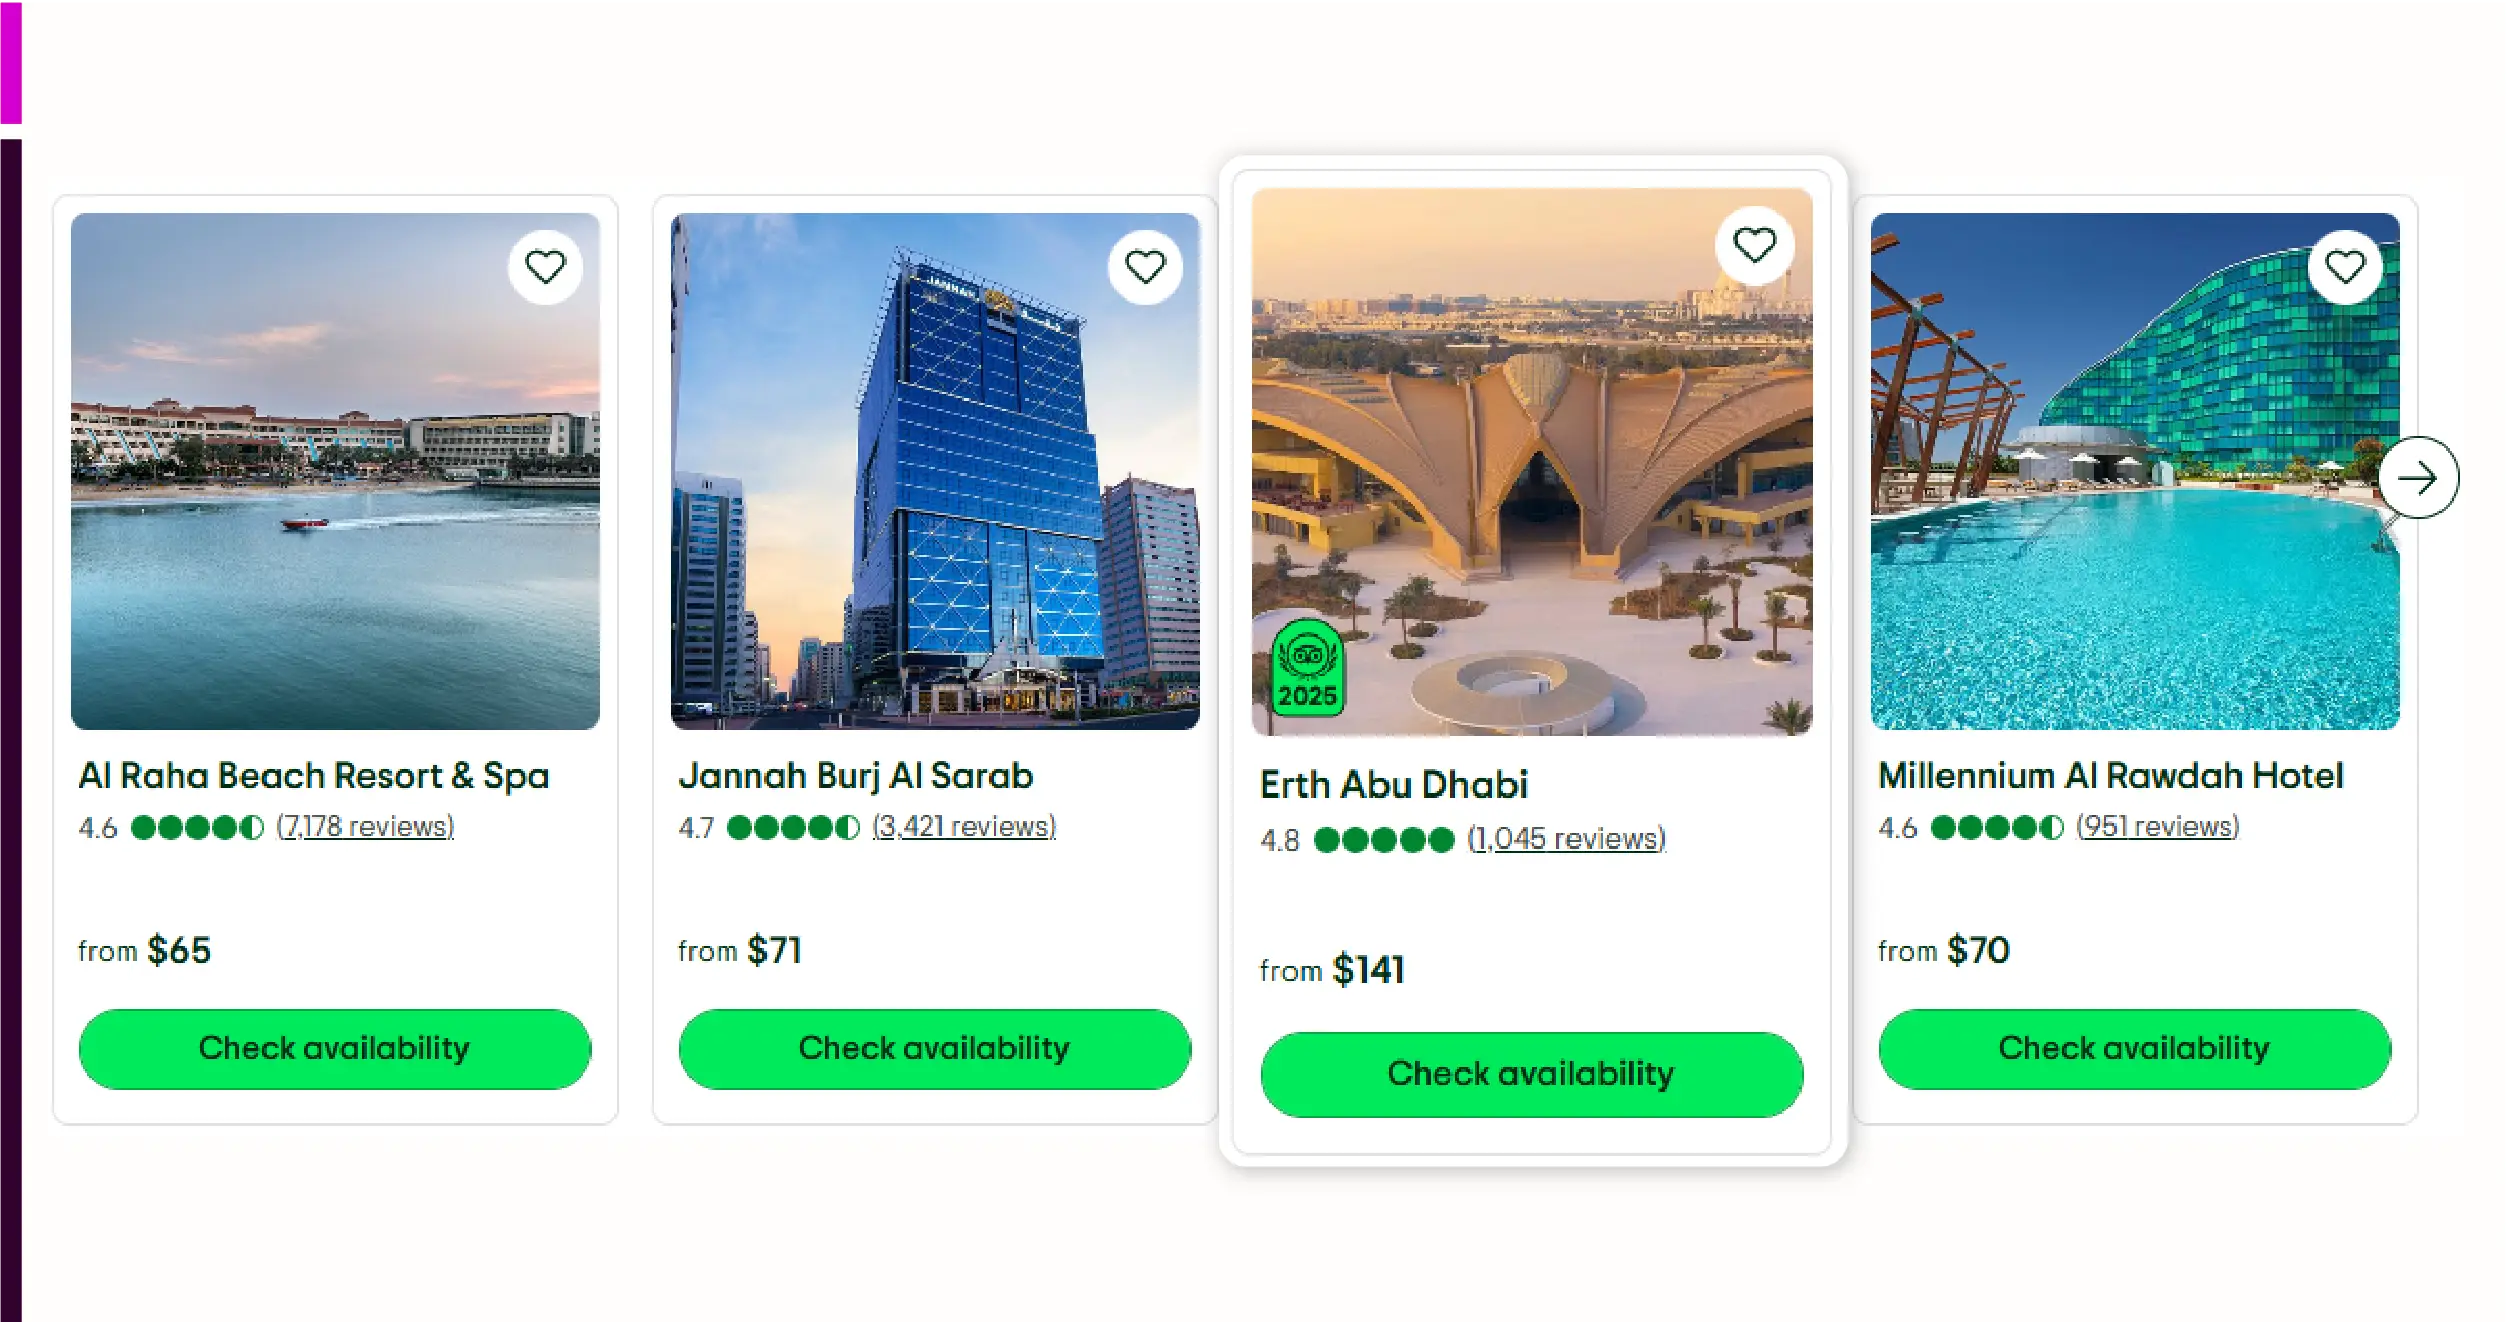Click Jannah Burj Al Sarab rating bubbles

(x=793, y=828)
